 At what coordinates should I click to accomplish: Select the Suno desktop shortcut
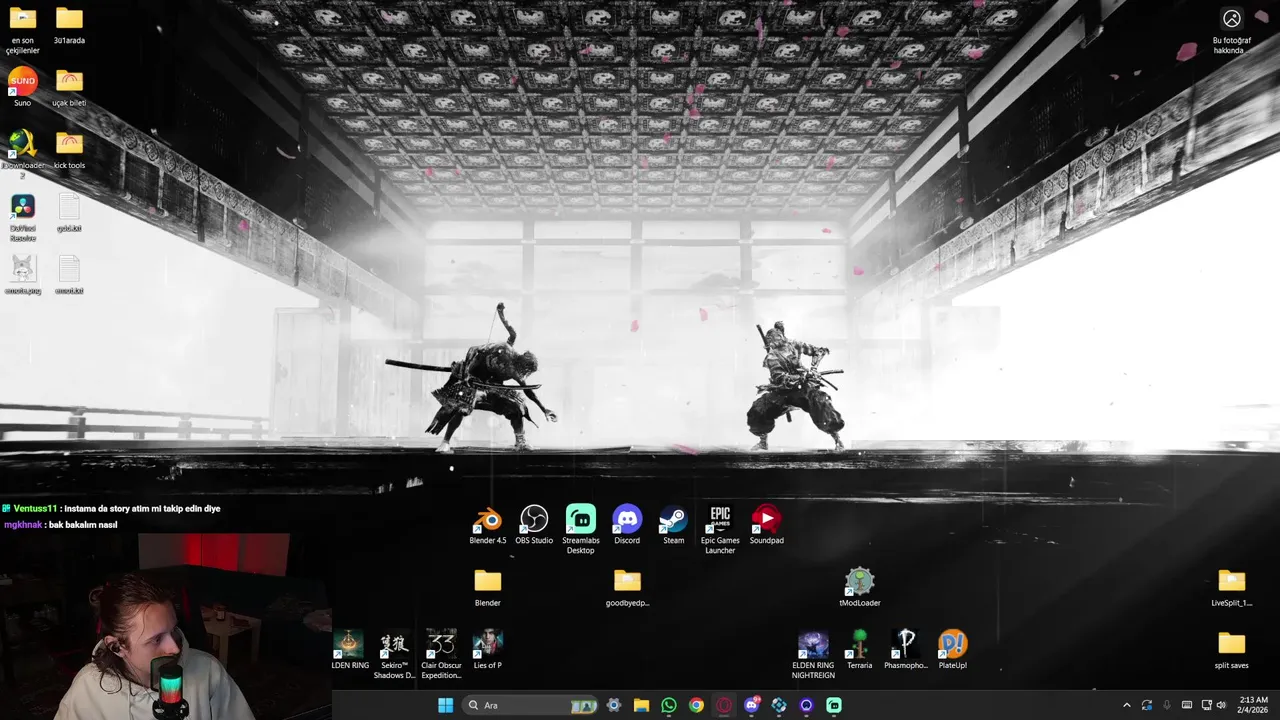point(22,87)
